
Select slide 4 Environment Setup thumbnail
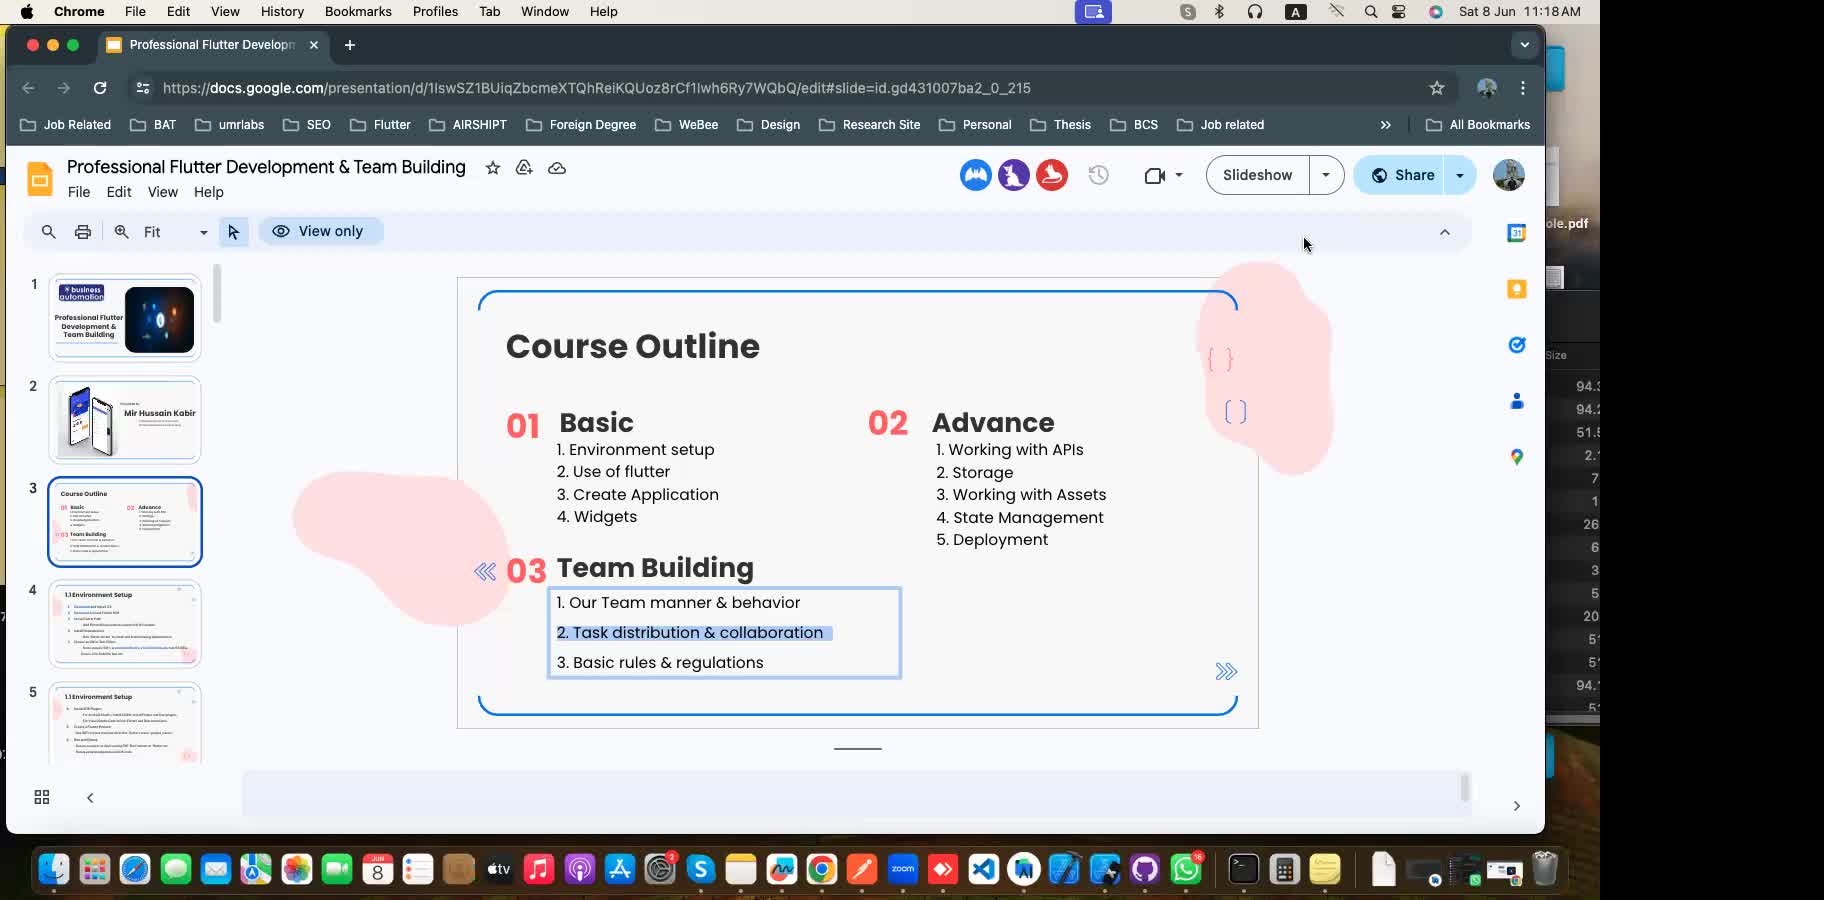point(125,624)
